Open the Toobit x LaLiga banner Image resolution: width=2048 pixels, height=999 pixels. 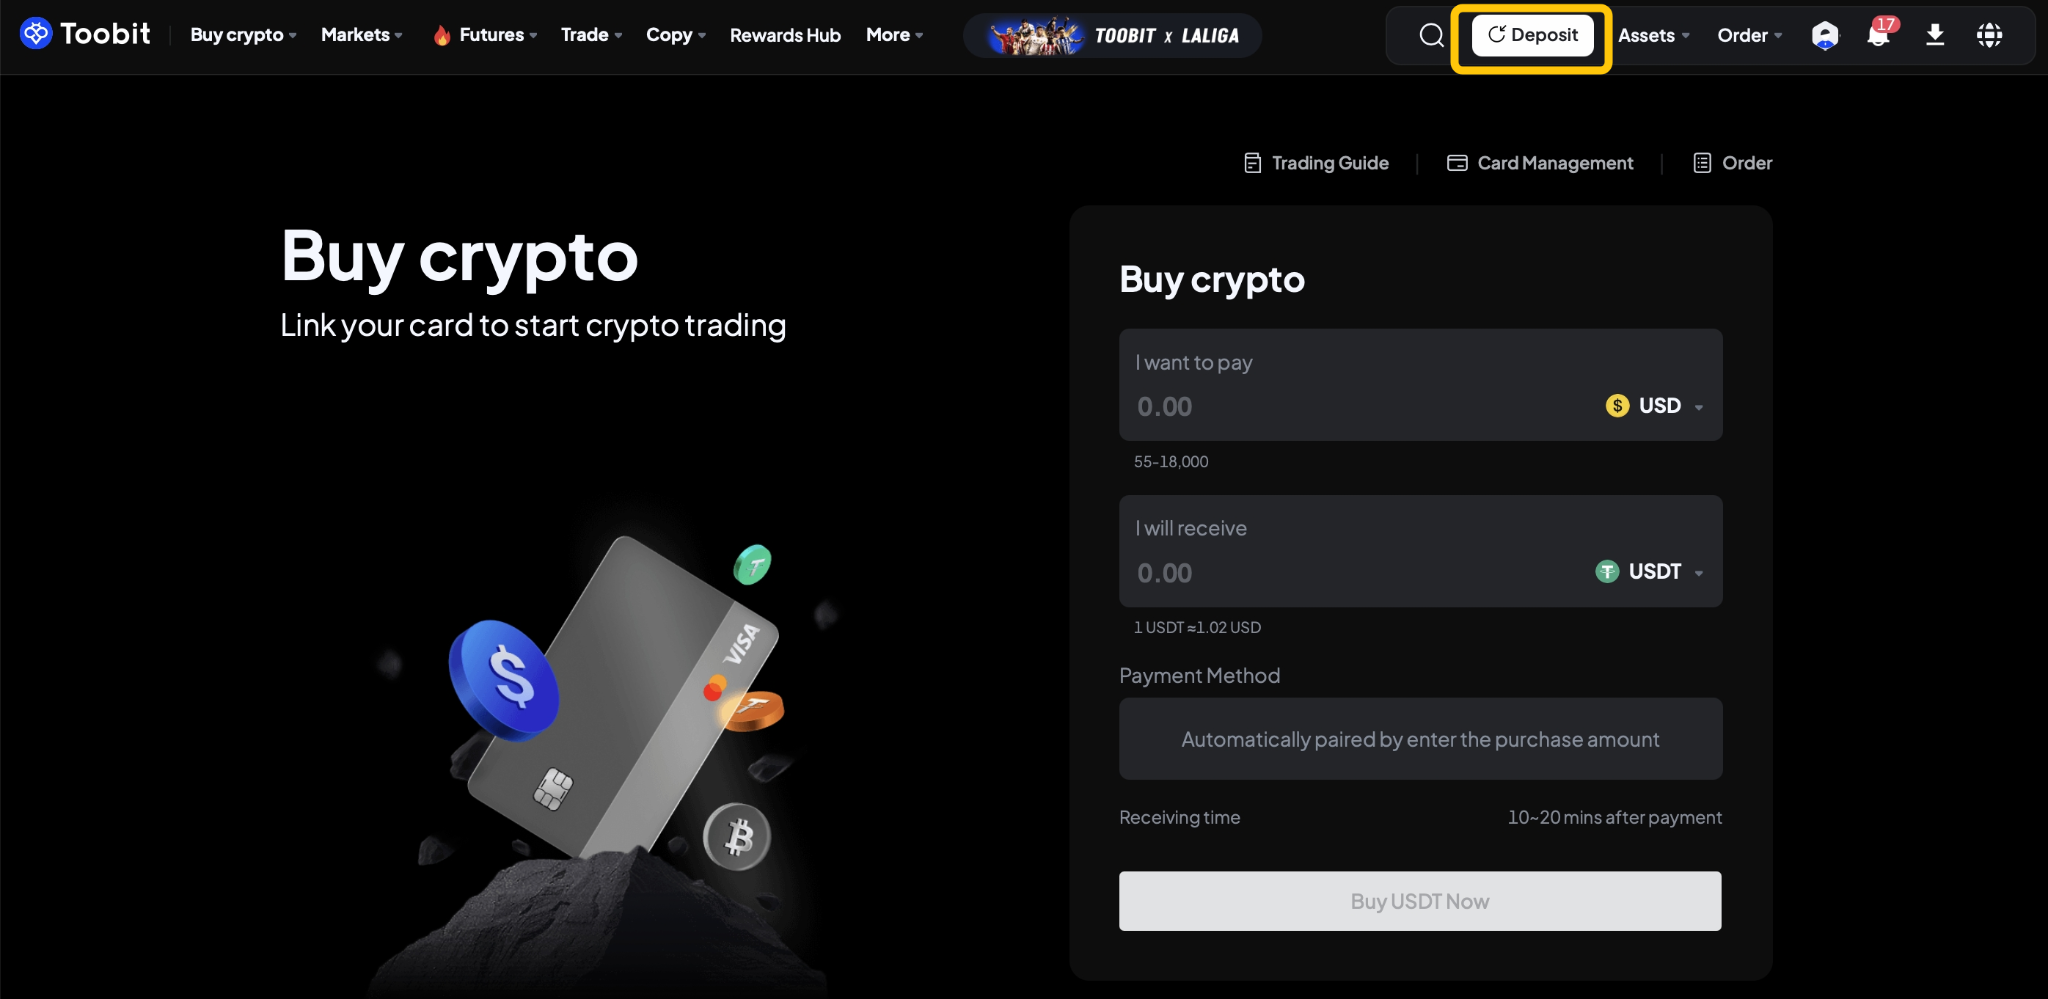point(1112,35)
